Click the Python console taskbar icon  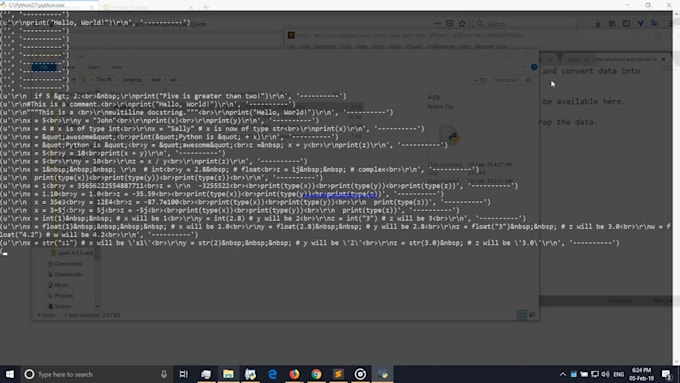[x=382, y=374]
